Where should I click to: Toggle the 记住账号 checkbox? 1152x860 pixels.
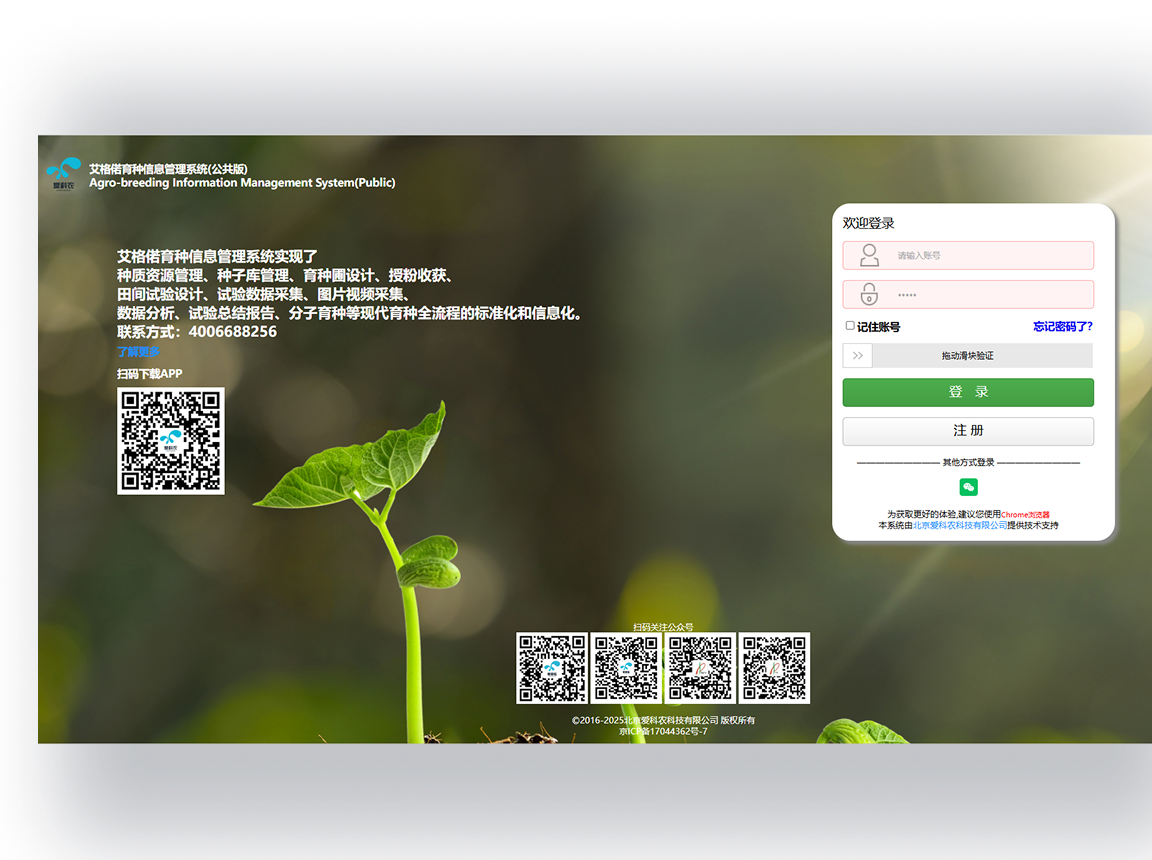pyautogui.click(x=850, y=326)
